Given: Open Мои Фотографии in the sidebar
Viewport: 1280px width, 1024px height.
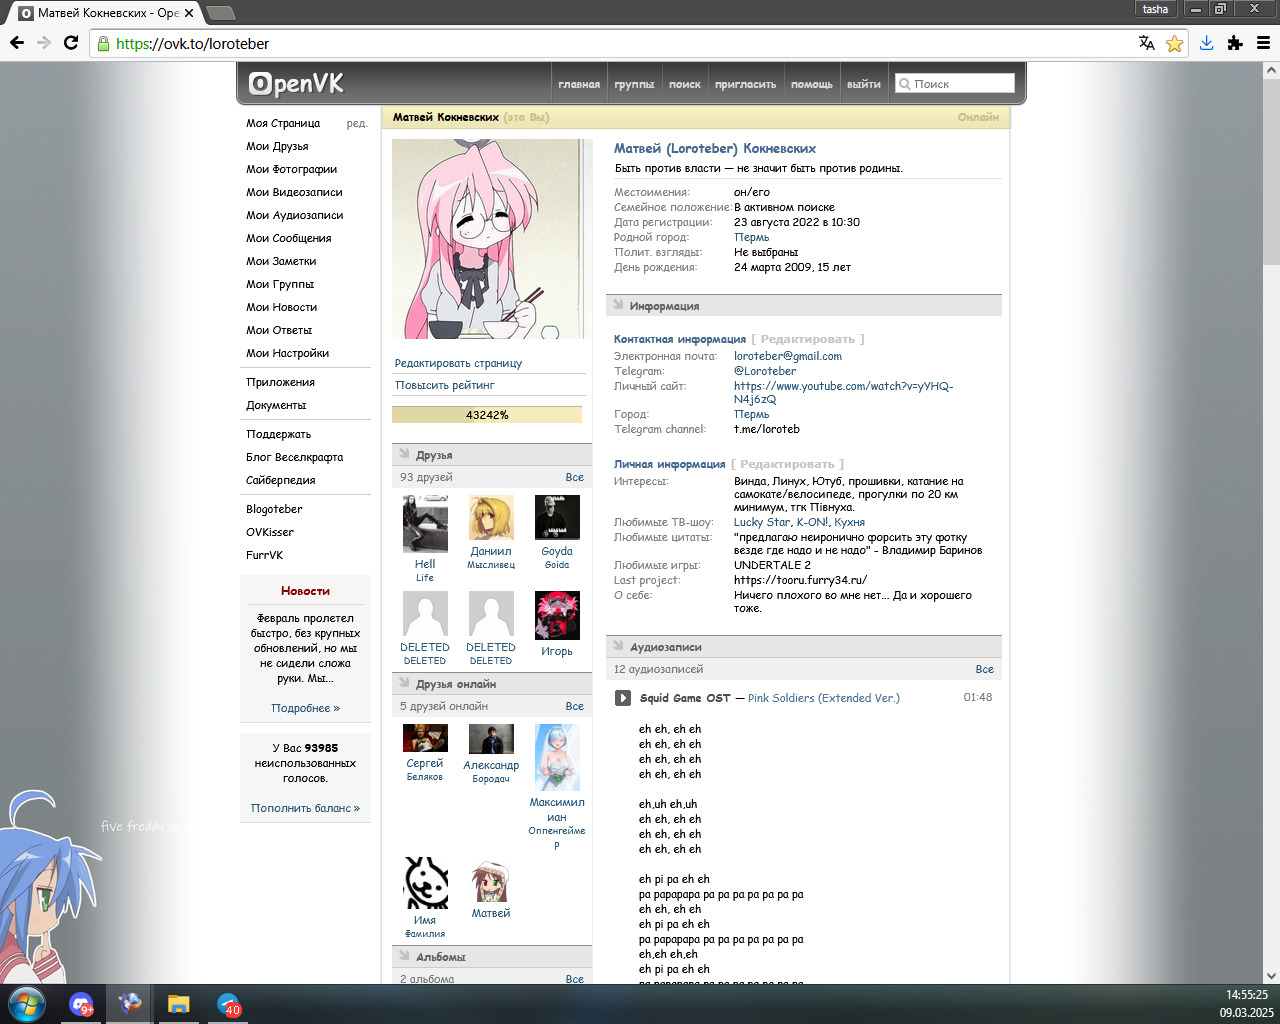Looking at the screenshot, I should 292,169.
